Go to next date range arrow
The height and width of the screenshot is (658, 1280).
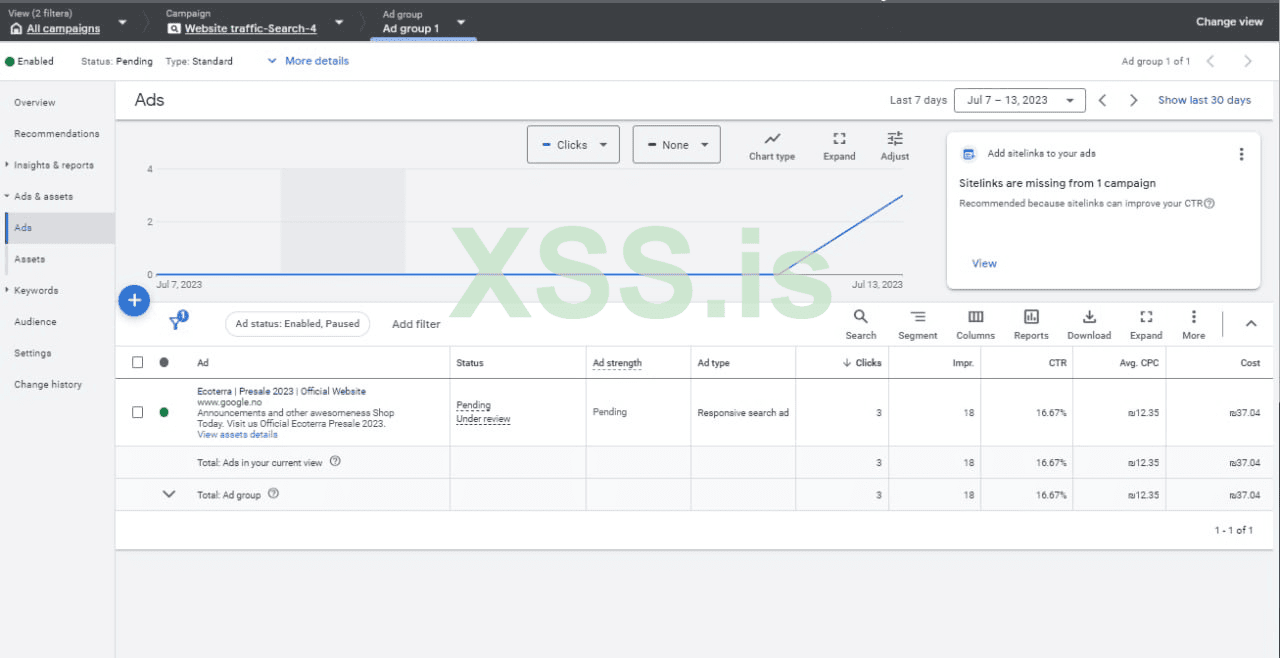coord(1133,100)
